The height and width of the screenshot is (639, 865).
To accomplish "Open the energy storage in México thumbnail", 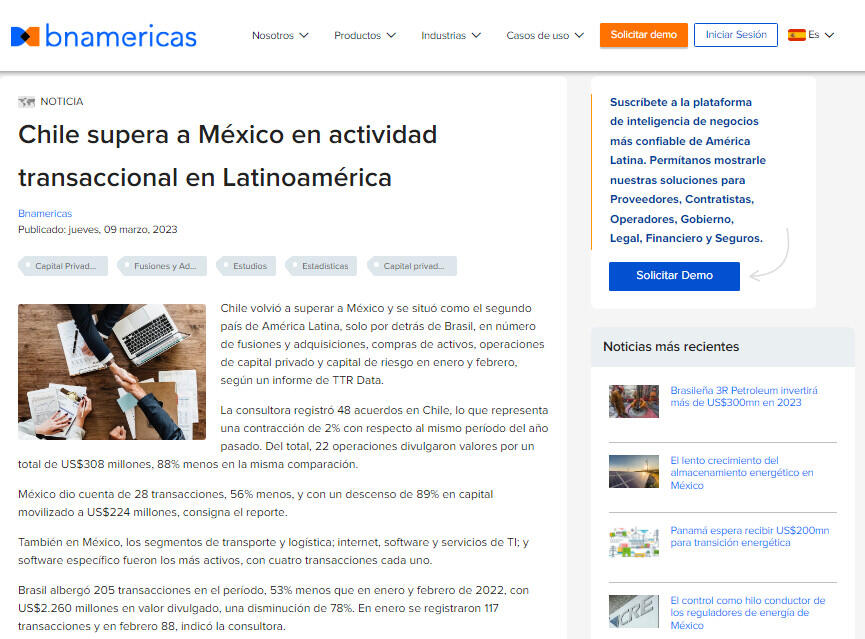I will click(634, 471).
